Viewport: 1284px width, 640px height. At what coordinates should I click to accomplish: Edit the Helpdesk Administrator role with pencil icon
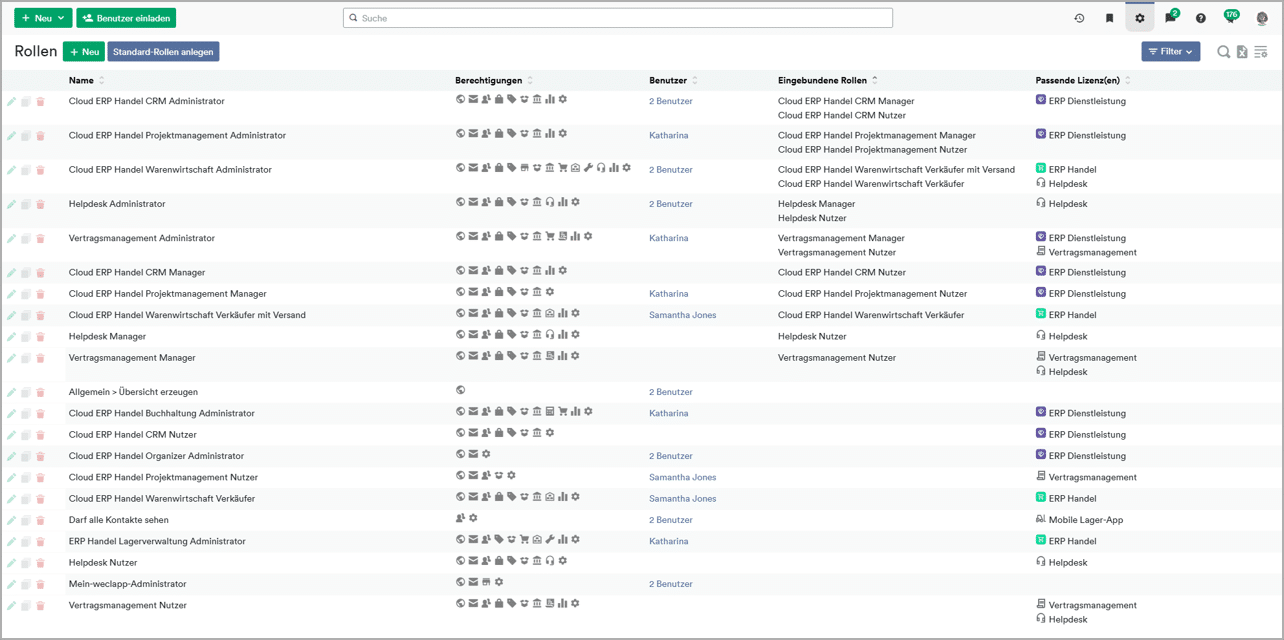(x=12, y=204)
